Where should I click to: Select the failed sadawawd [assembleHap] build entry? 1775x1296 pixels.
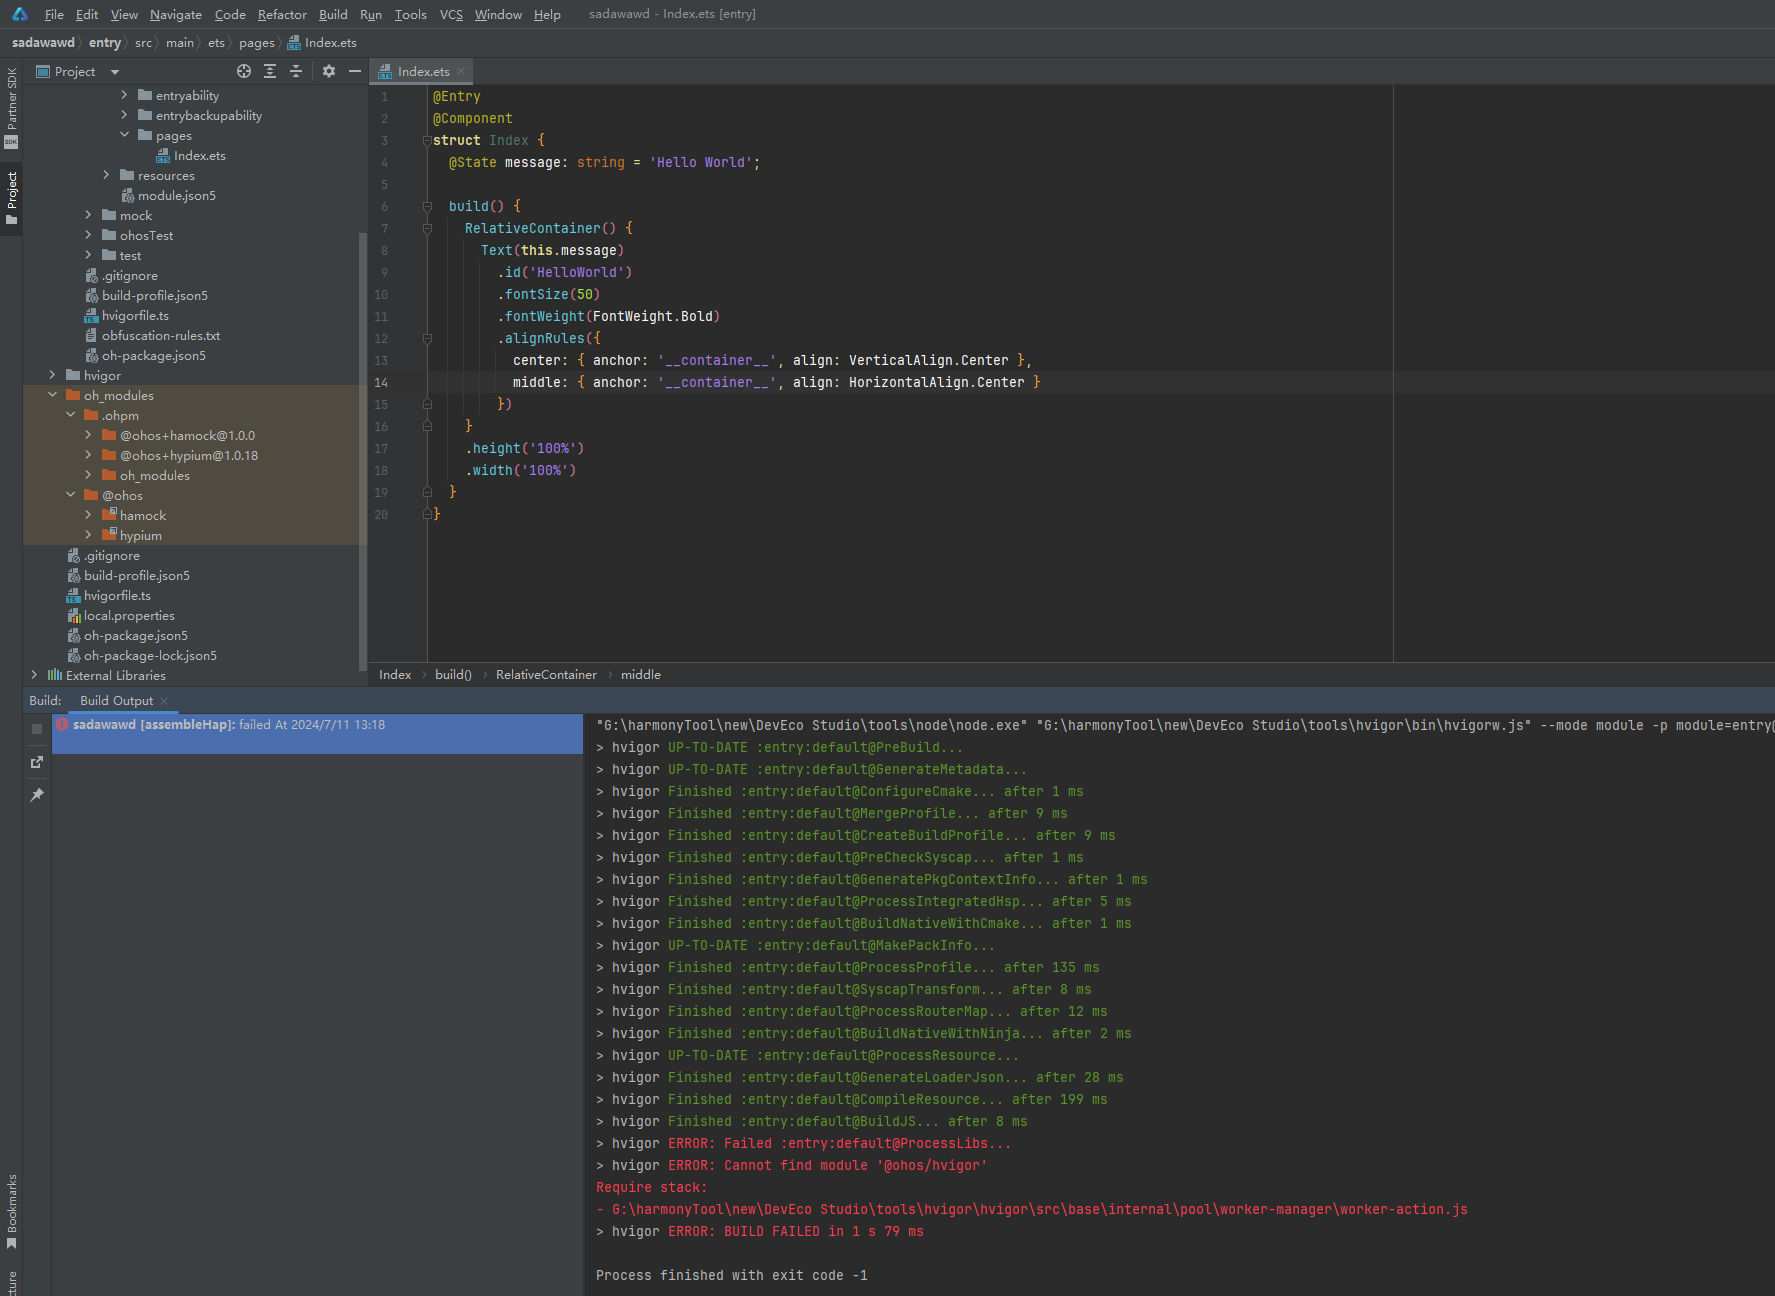tap(317, 733)
